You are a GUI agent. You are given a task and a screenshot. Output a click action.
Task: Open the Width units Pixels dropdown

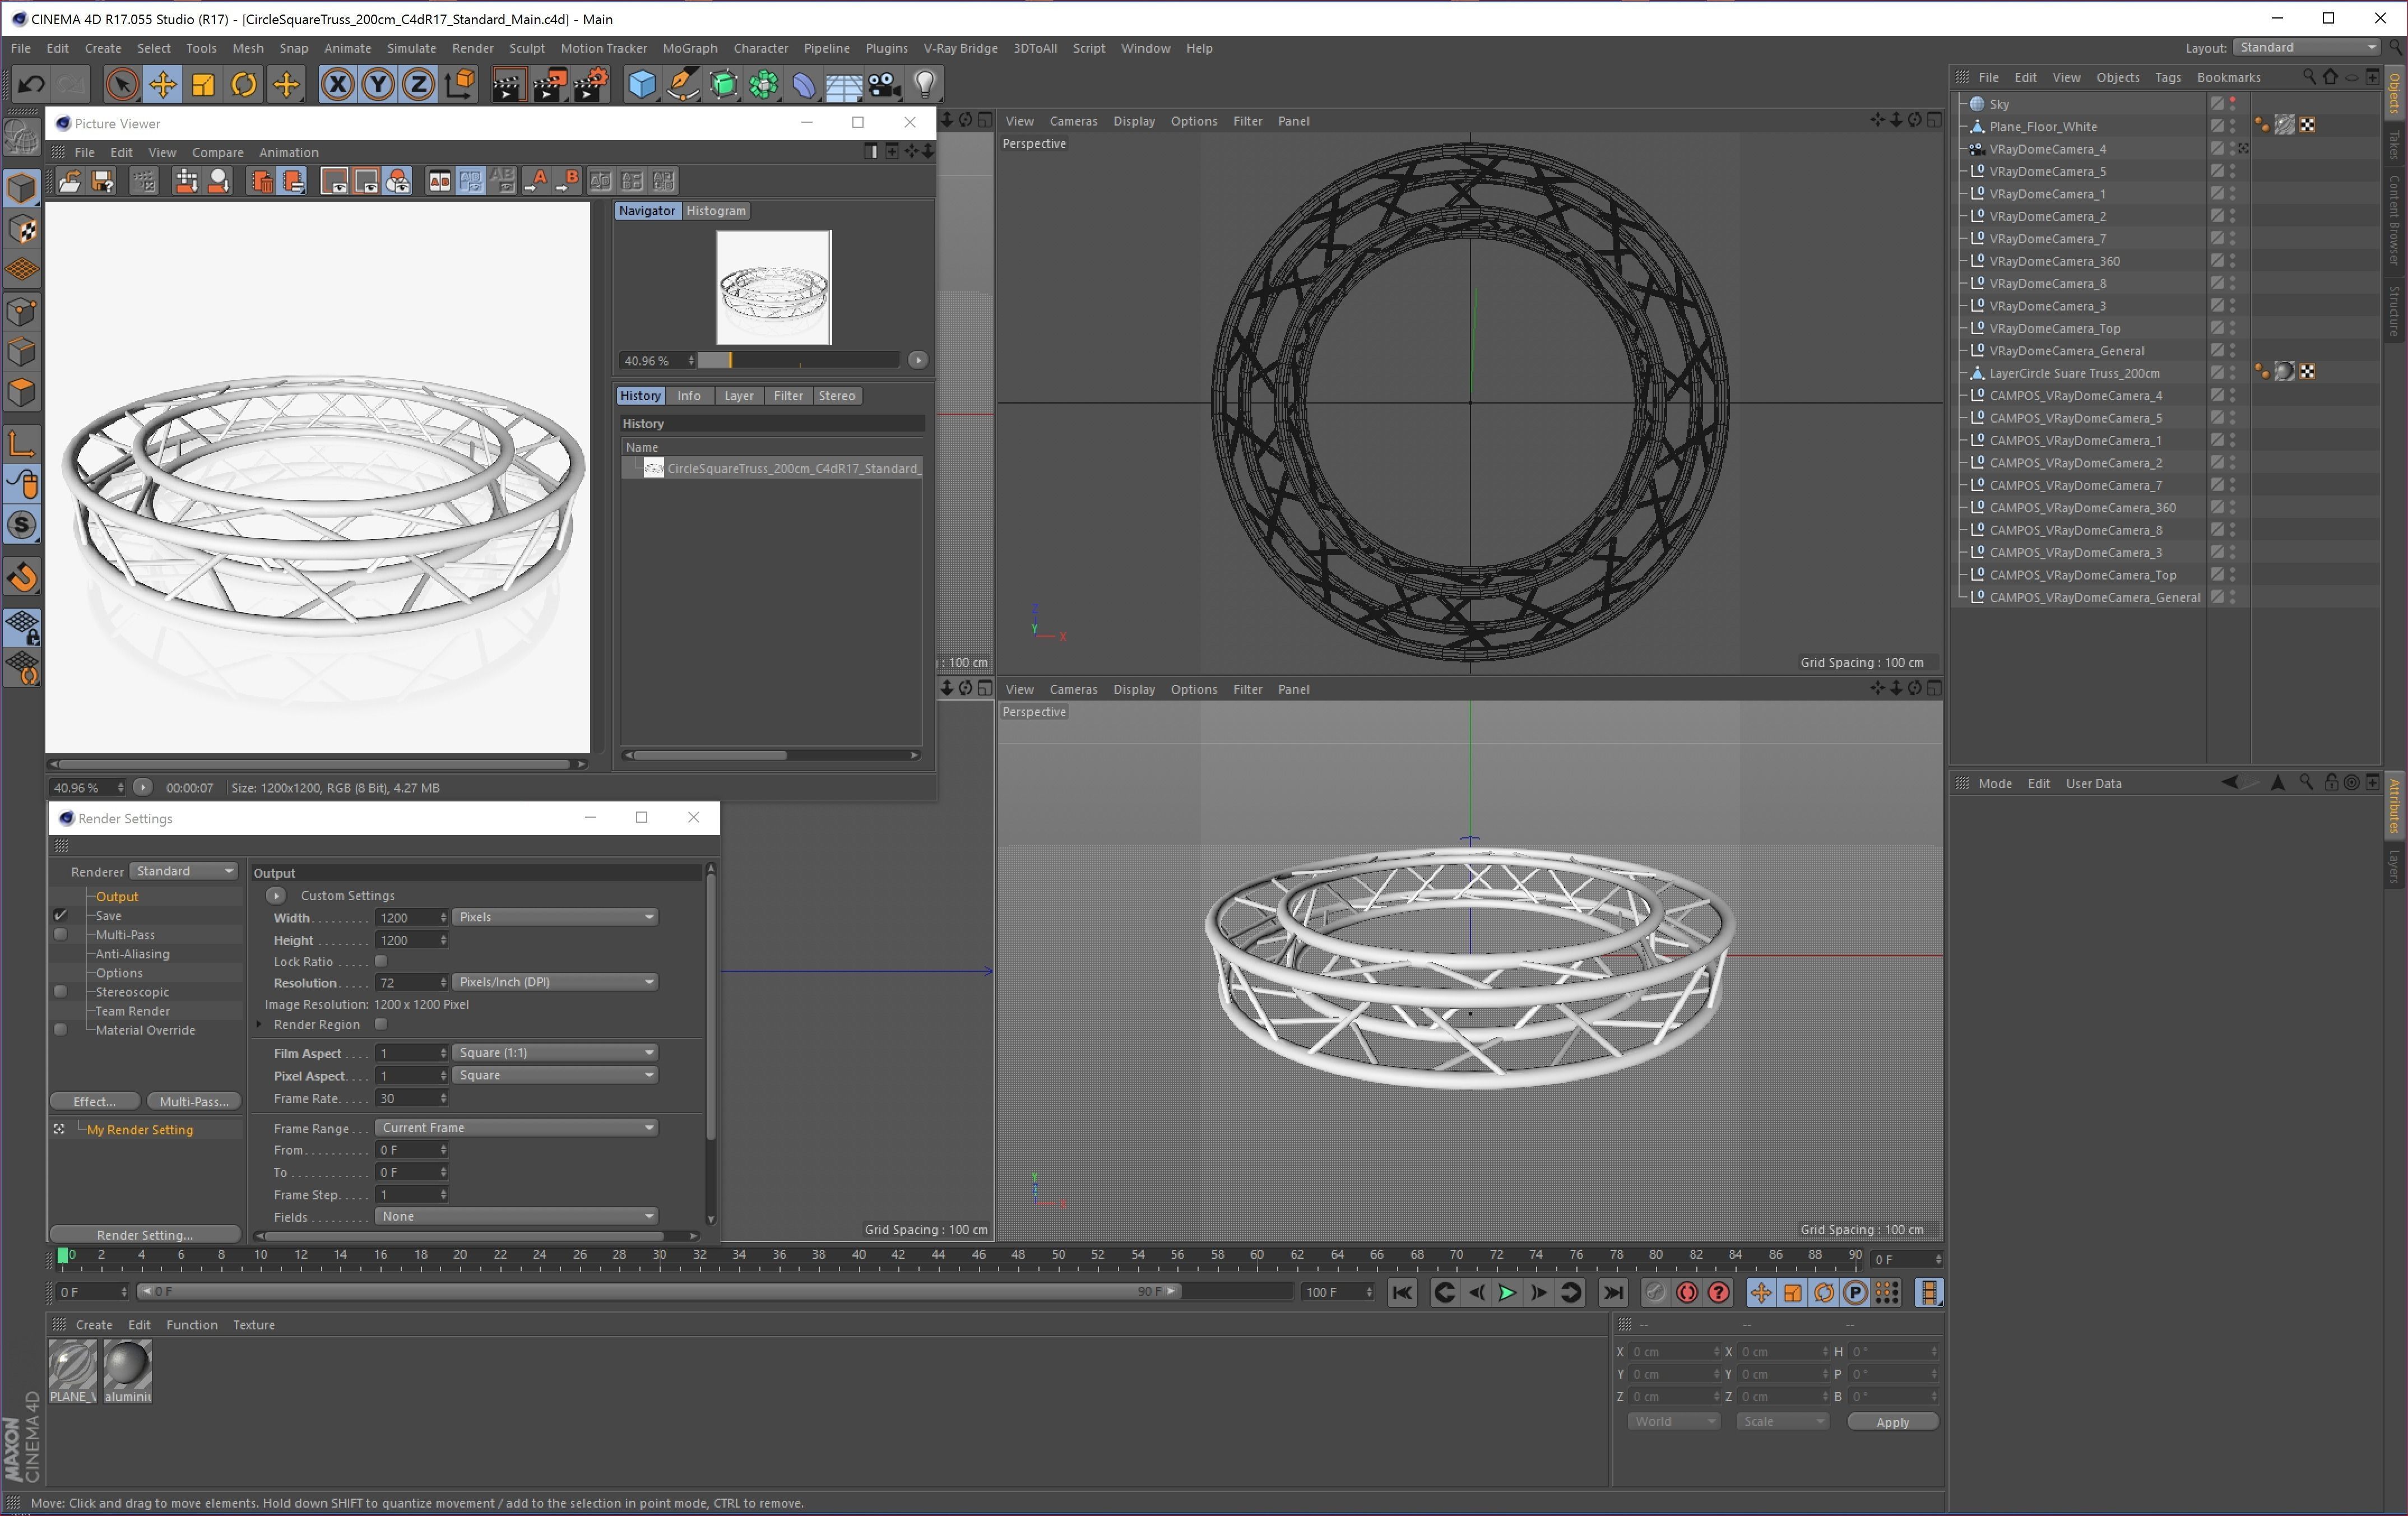tap(556, 917)
